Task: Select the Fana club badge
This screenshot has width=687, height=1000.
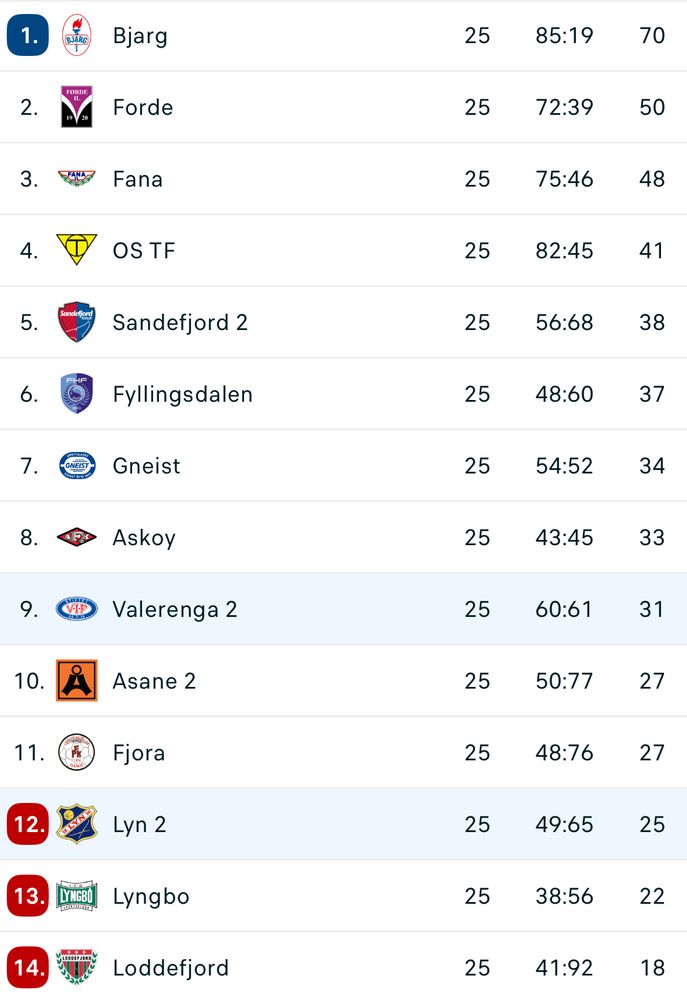Action: [77, 178]
